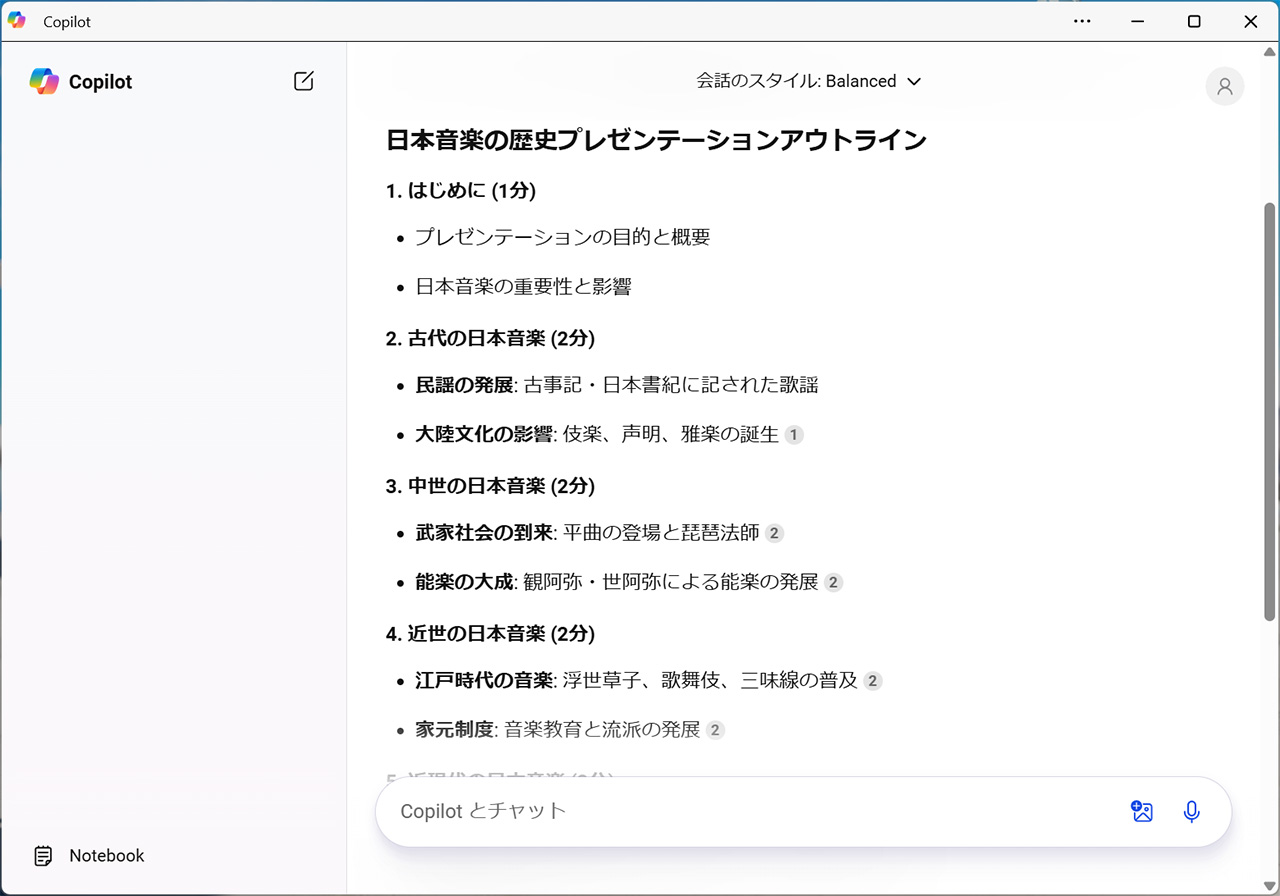Start a new chat with compose icon
This screenshot has width=1280, height=896.
(x=304, y=81)
